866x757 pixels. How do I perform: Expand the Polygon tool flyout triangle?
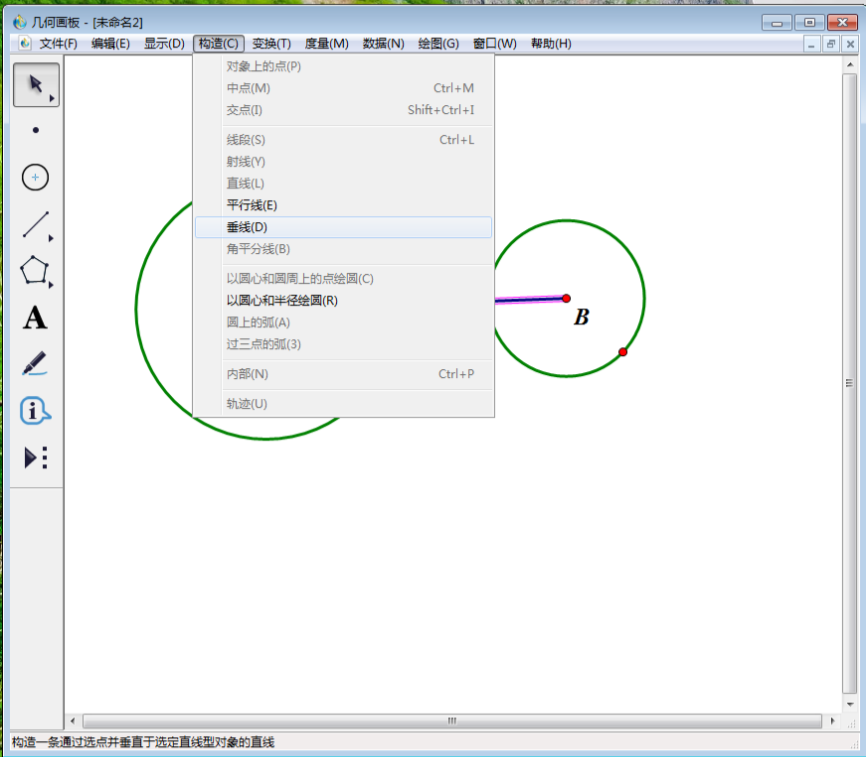[51, 285]
